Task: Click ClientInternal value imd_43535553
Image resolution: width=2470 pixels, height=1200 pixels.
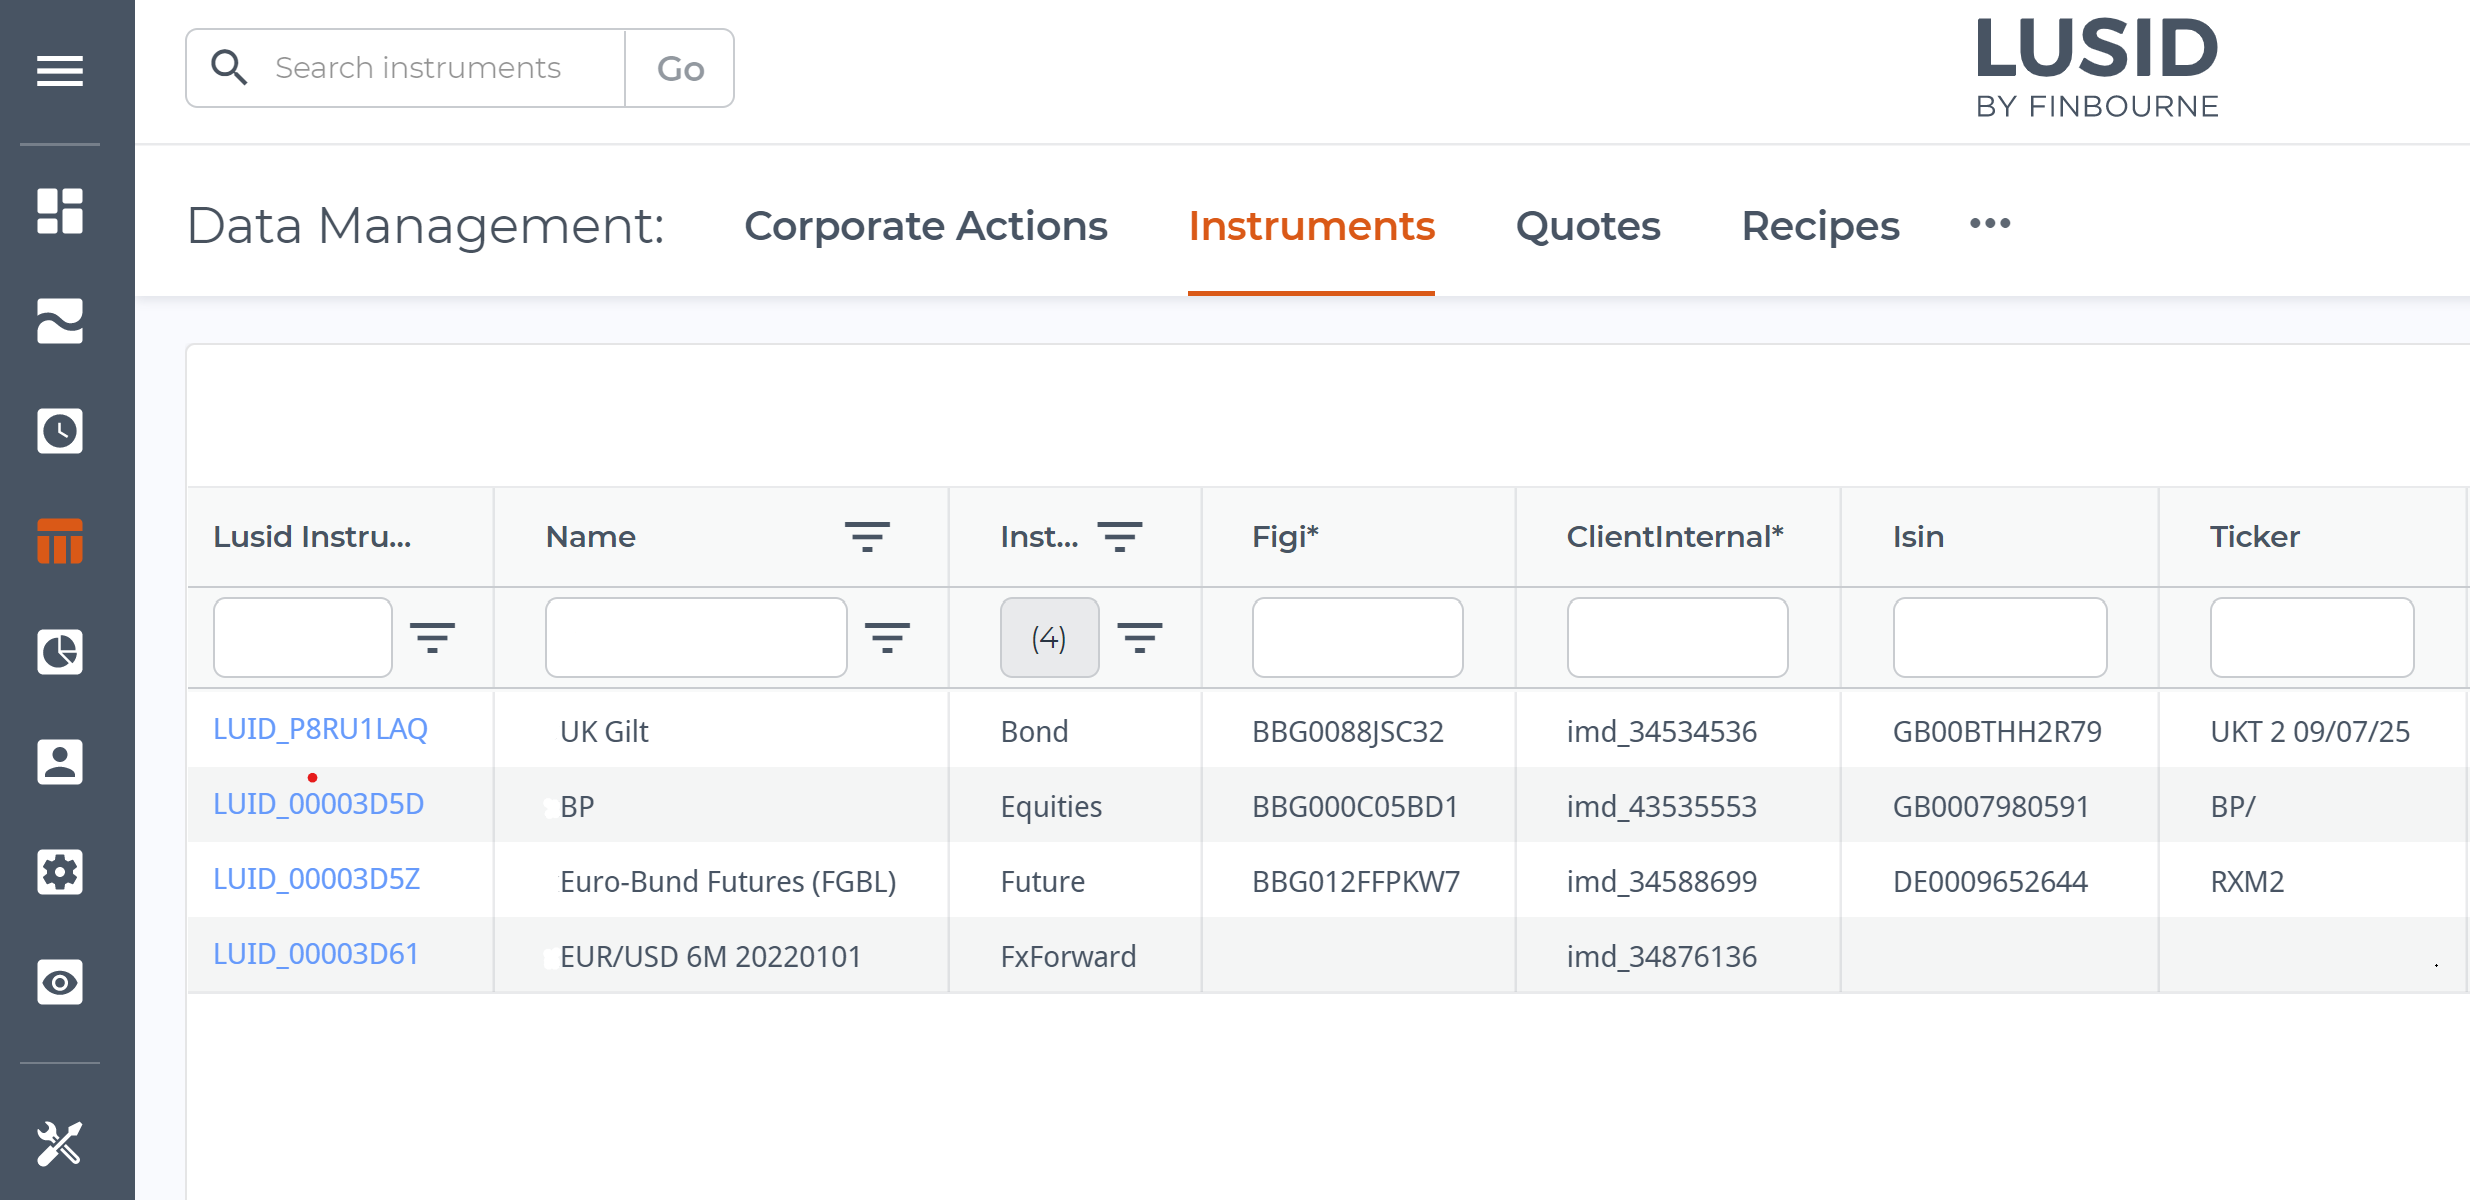Action: coord(1661,806)
